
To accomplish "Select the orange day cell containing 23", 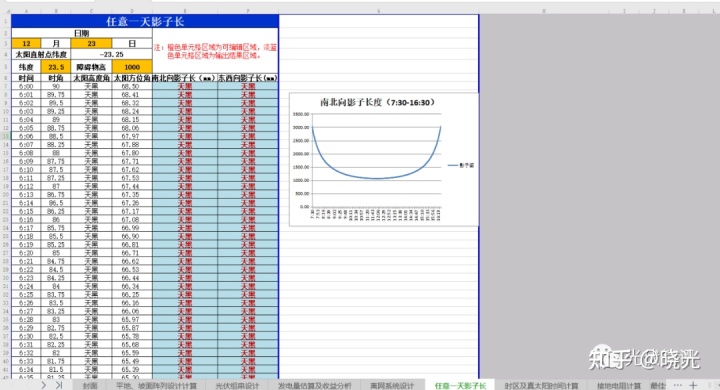I will (x=91, y=43).
